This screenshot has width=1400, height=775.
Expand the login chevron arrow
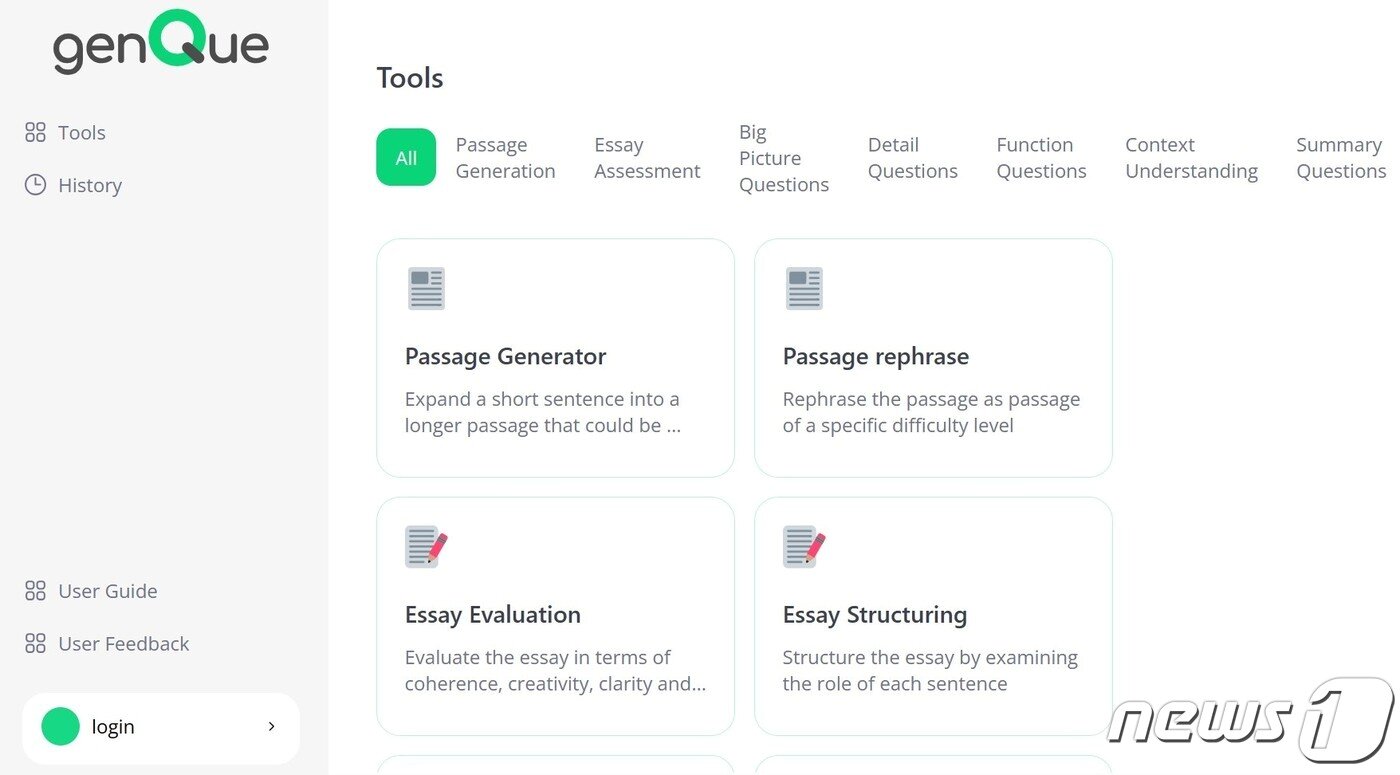tap(271, 727)
